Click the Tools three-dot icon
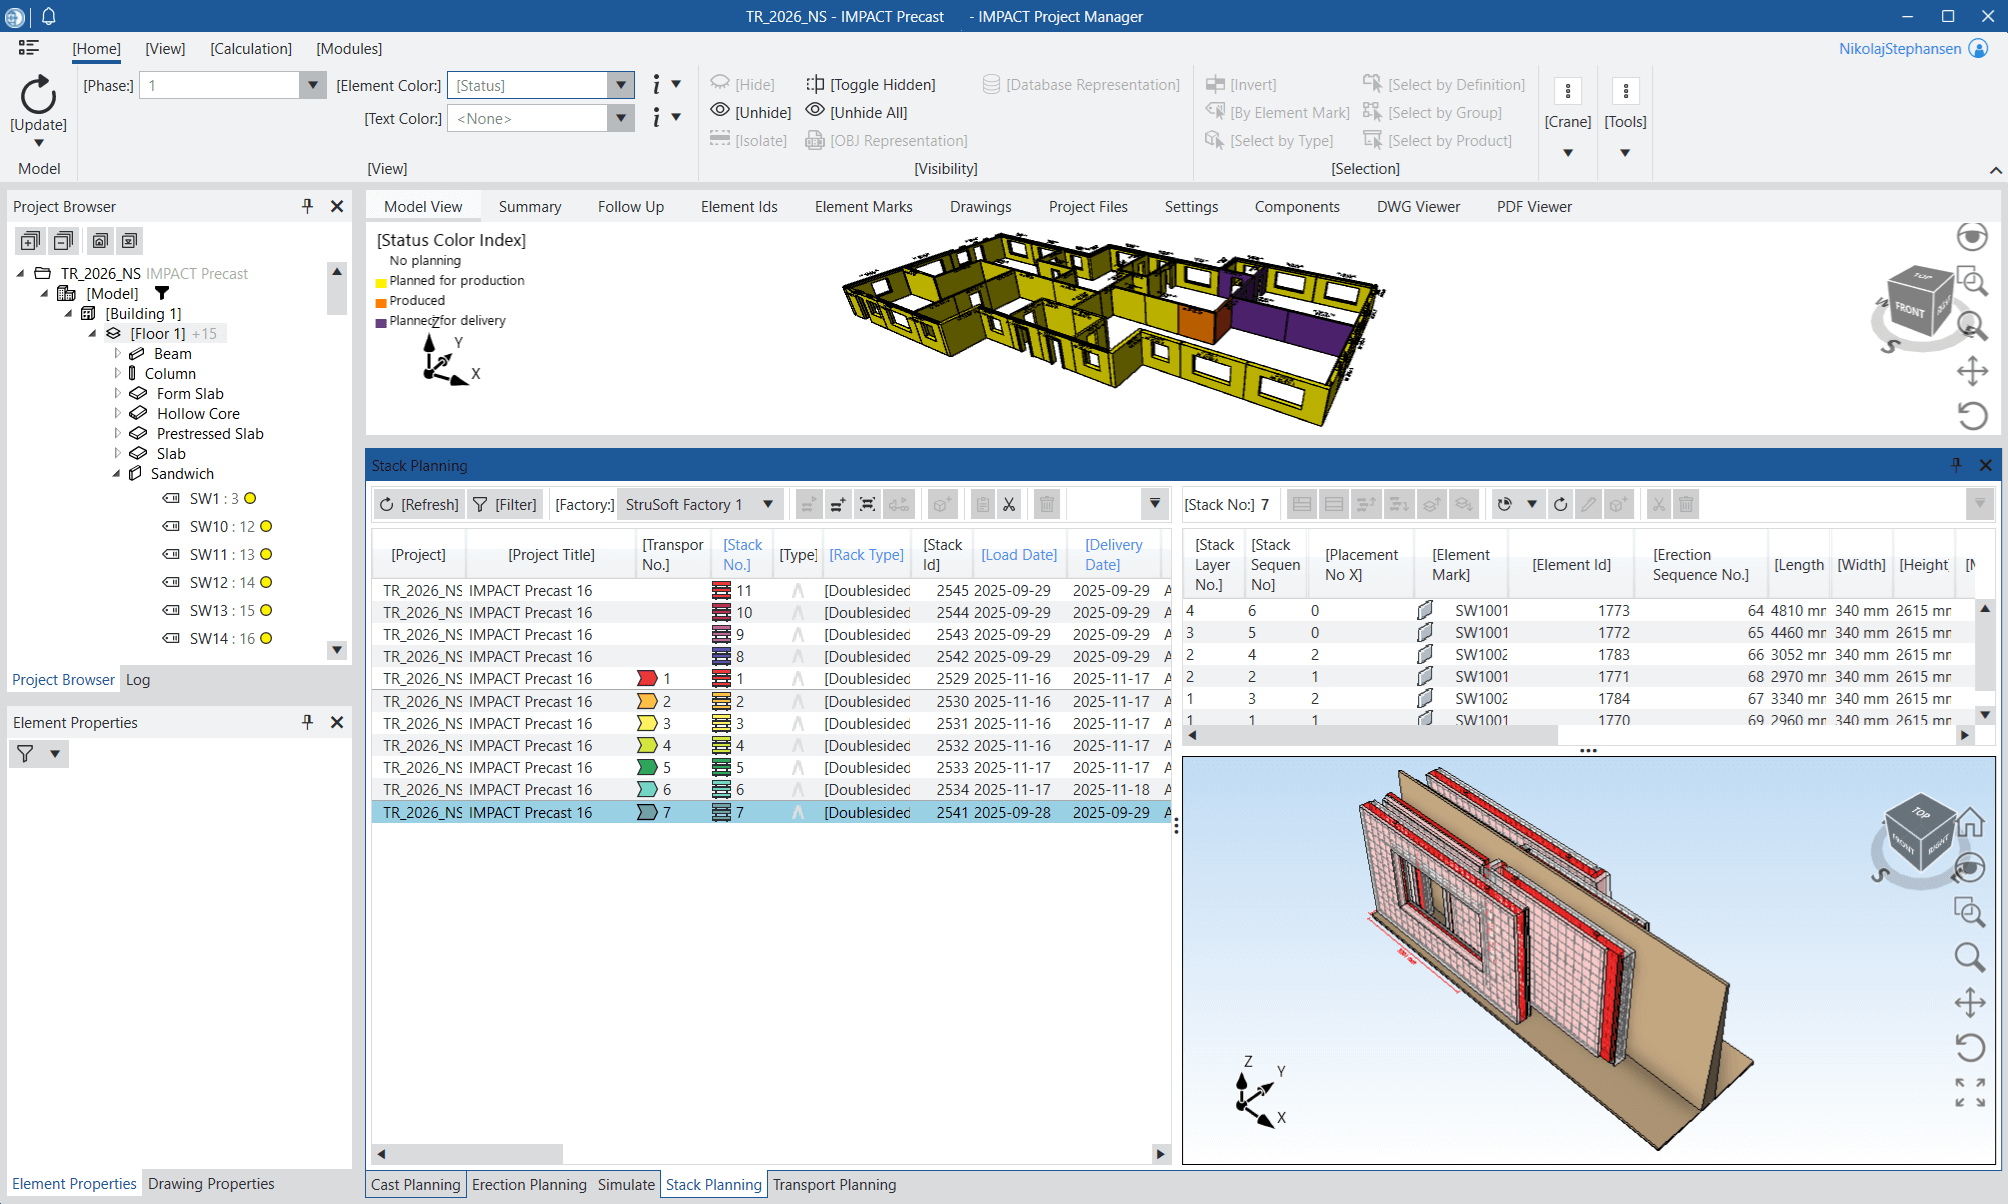The height and width of the screenshot is (1204, 2008). click(x=1625, y=91)
